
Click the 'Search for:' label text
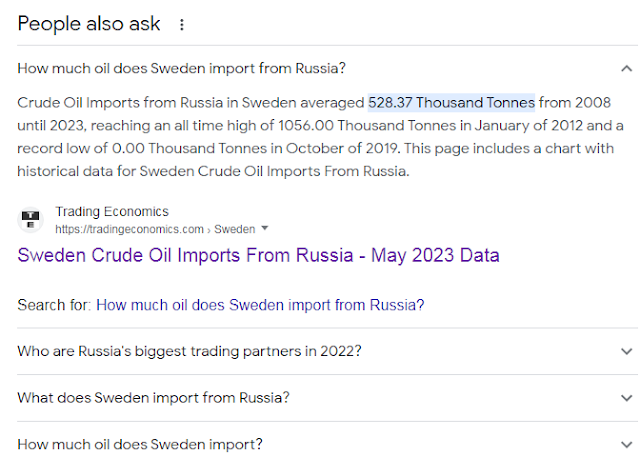pyautogui.click(x=54, y=305)
